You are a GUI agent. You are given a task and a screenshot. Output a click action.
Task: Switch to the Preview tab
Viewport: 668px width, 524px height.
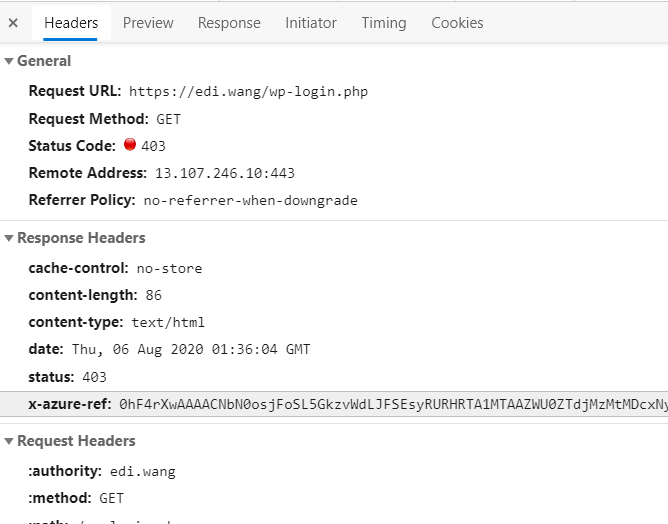point(148,22)
